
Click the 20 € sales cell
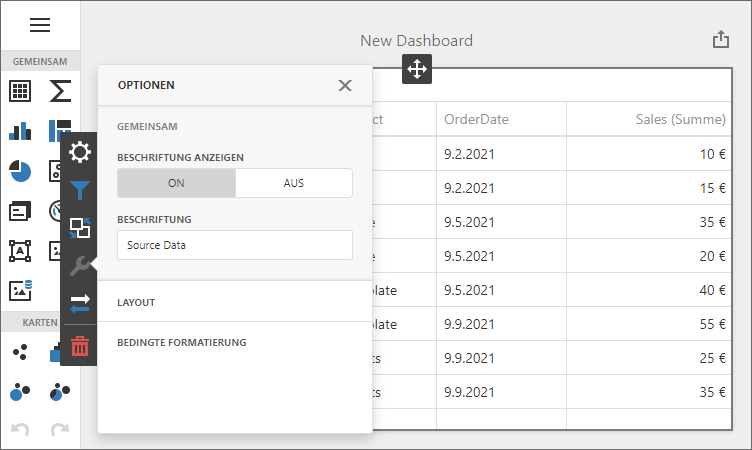tap(648, 256)
